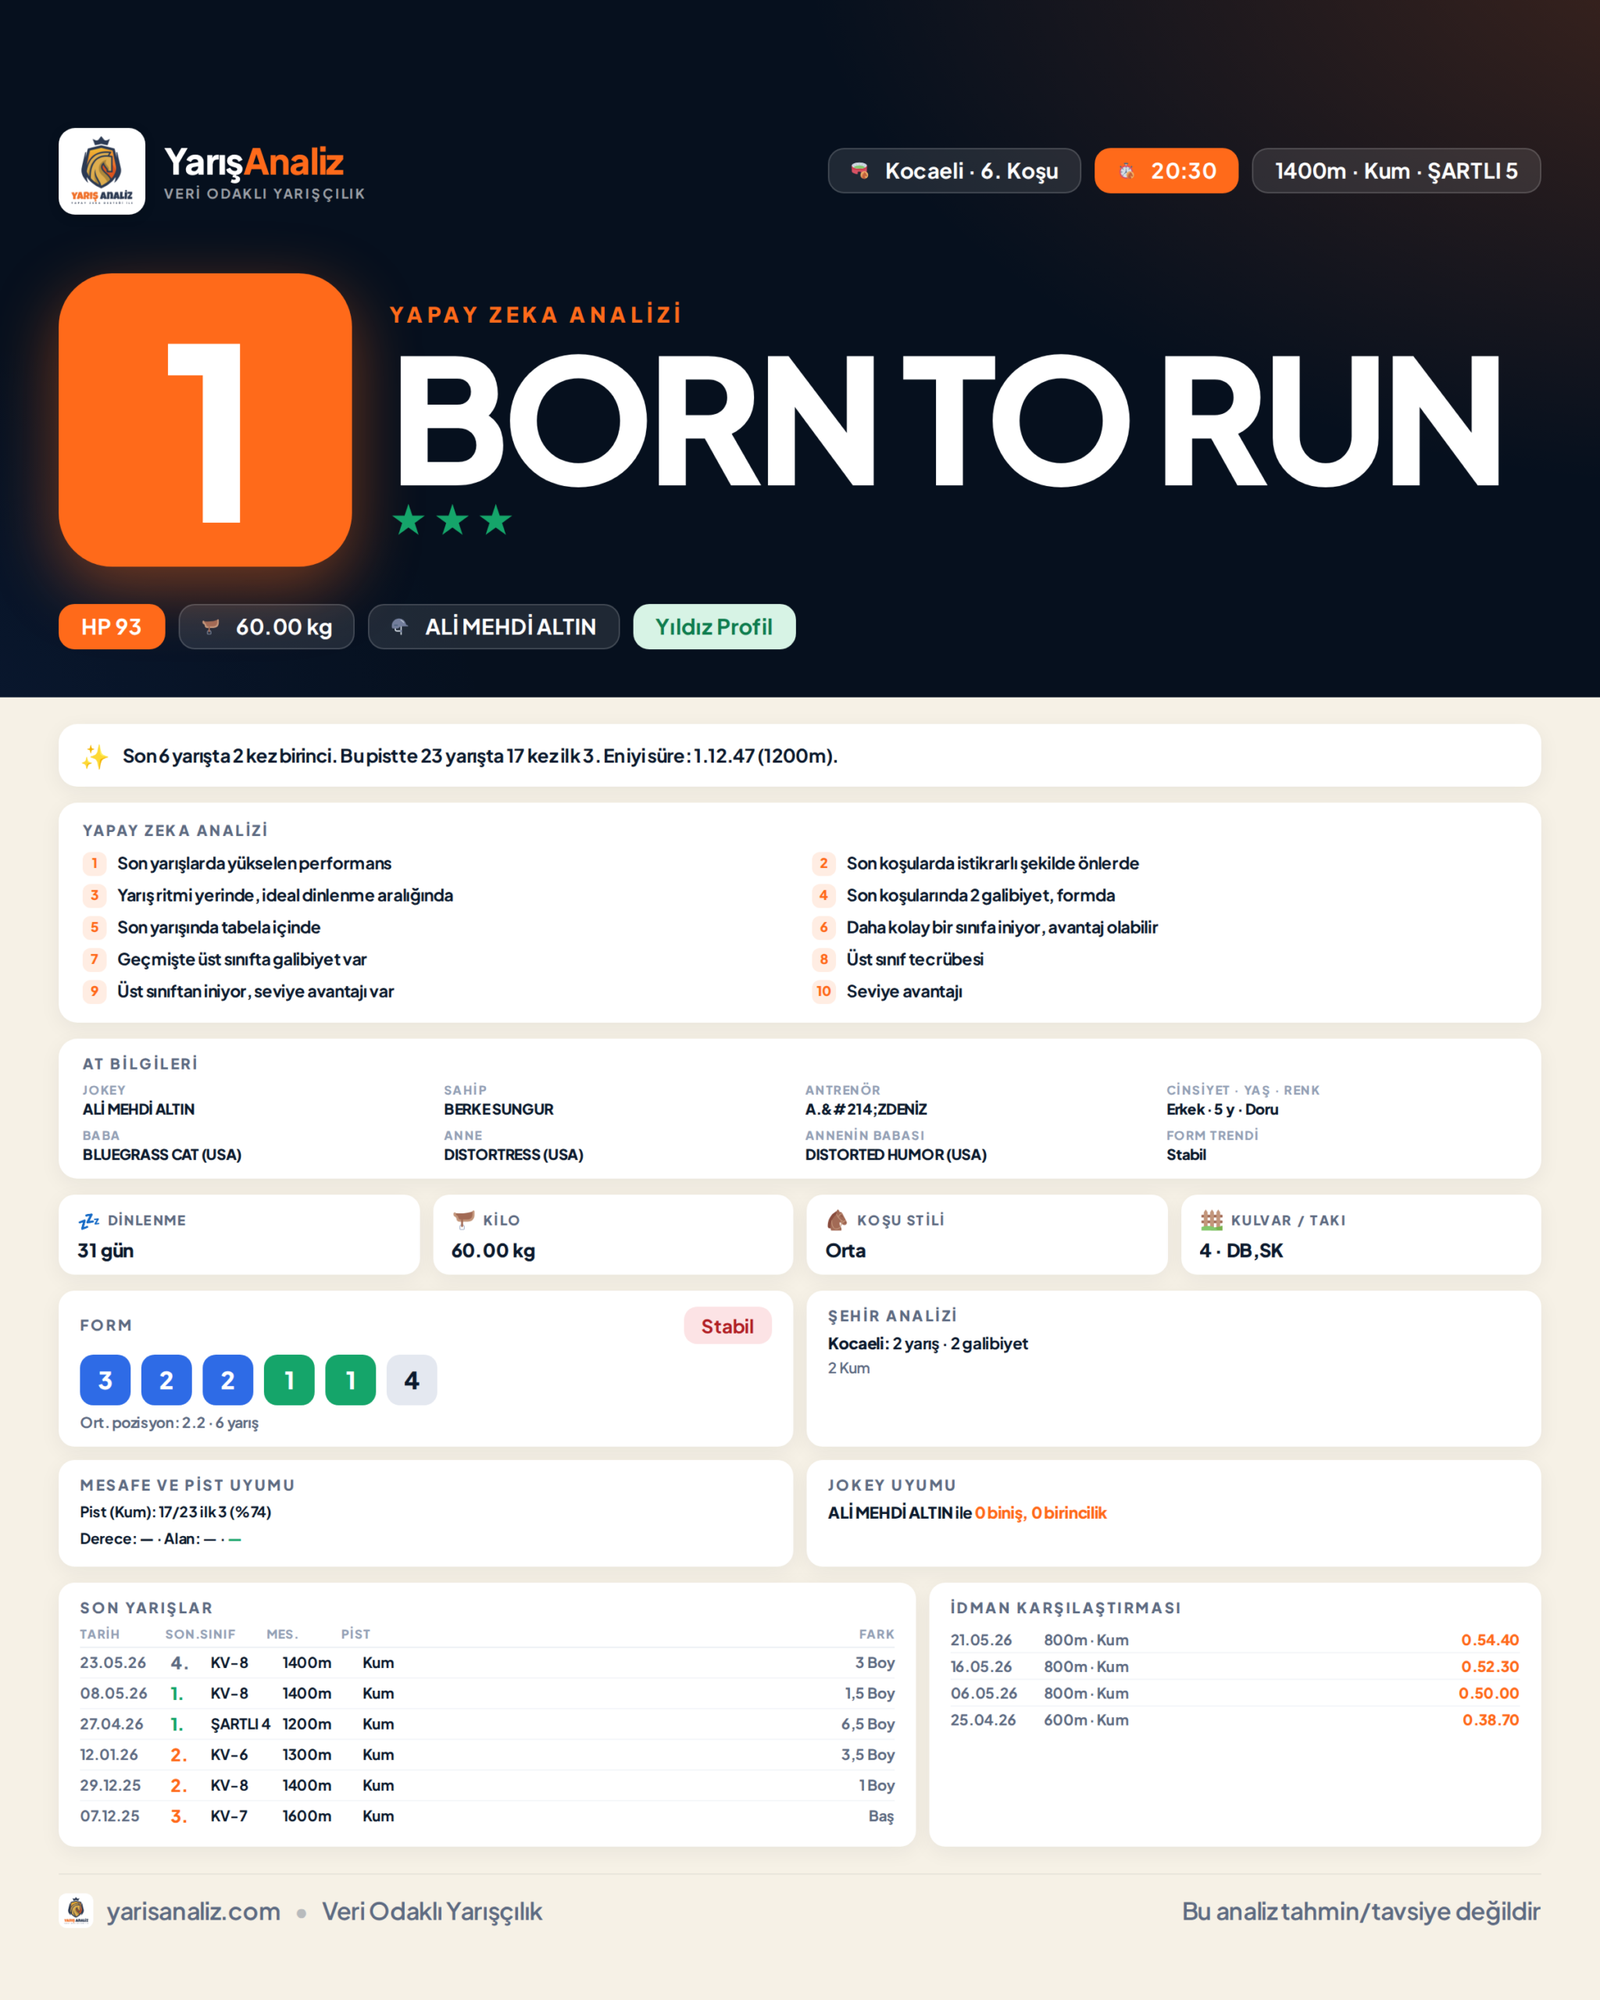Click the 0 biniş, 0 birincilik text
1600x2000 pixels.
(1041, 1512)
